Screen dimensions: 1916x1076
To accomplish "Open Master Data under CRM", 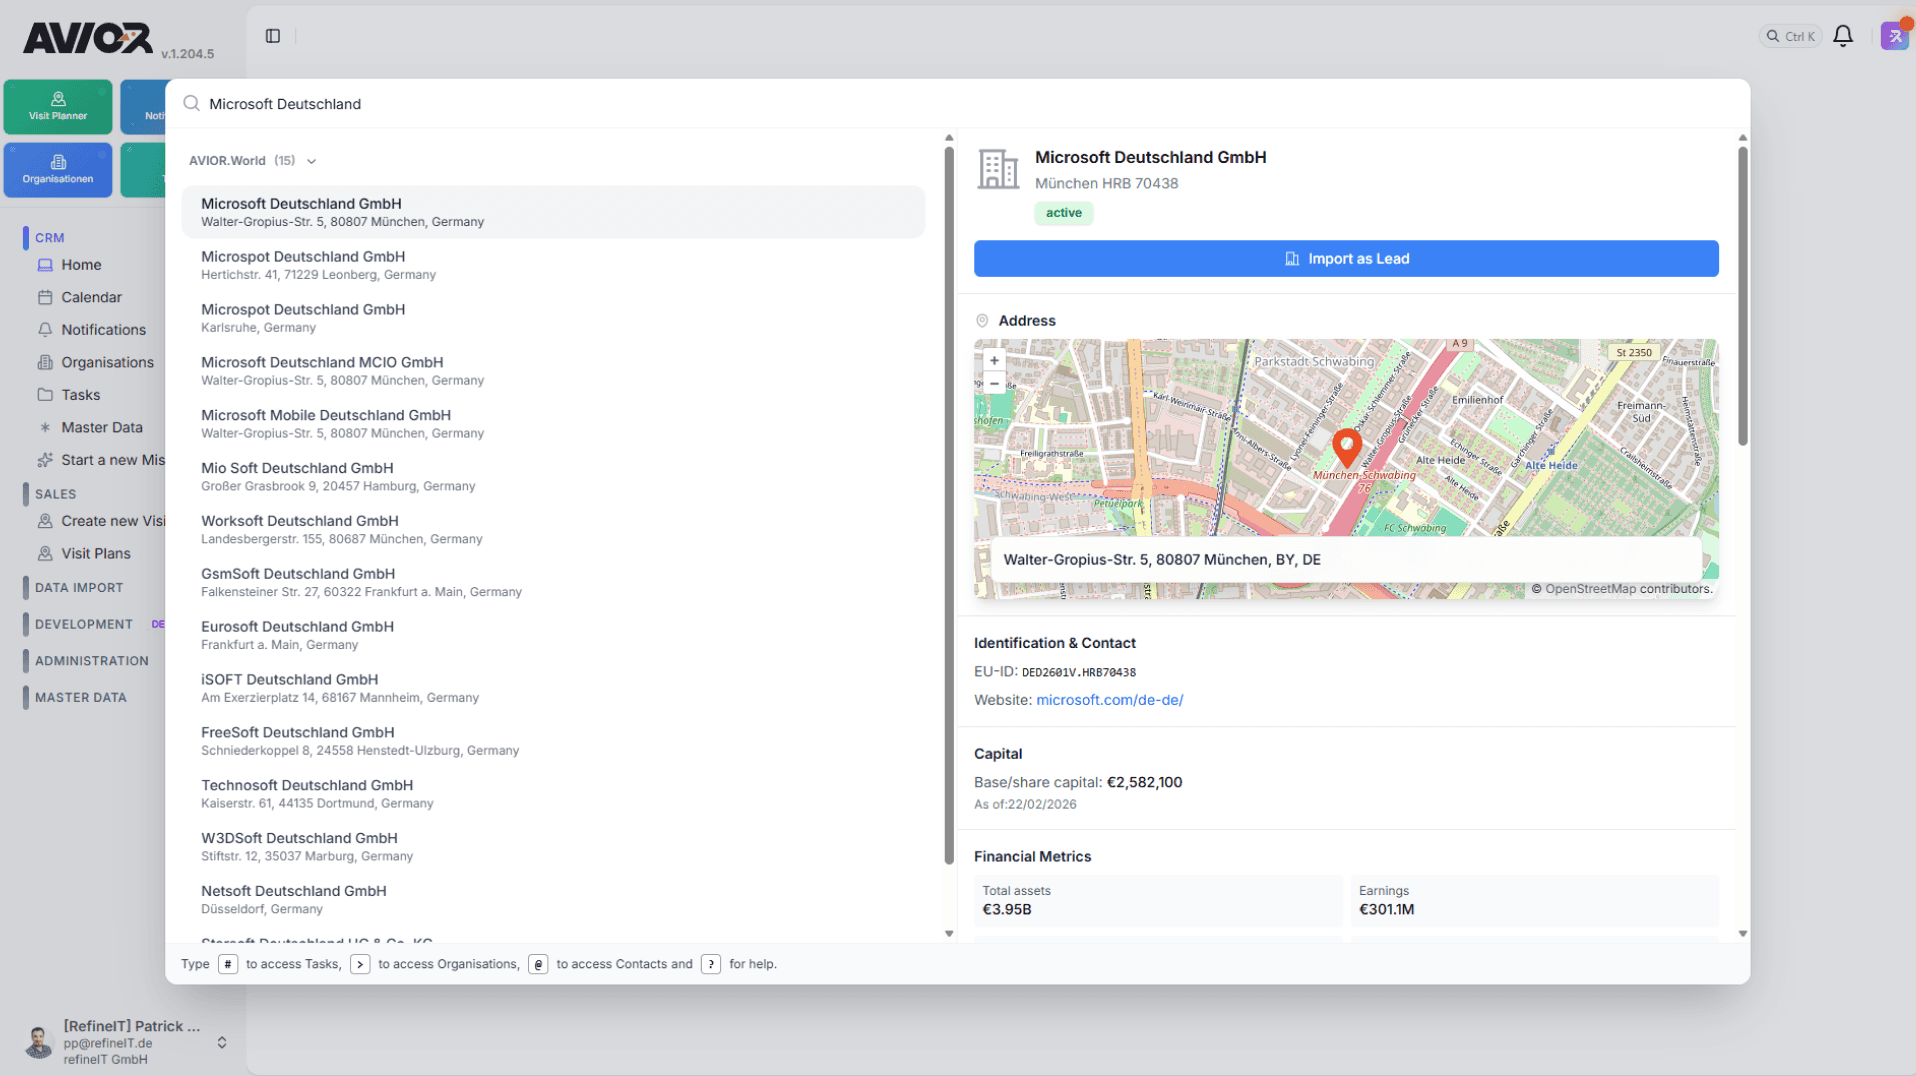I will [101, 427].
